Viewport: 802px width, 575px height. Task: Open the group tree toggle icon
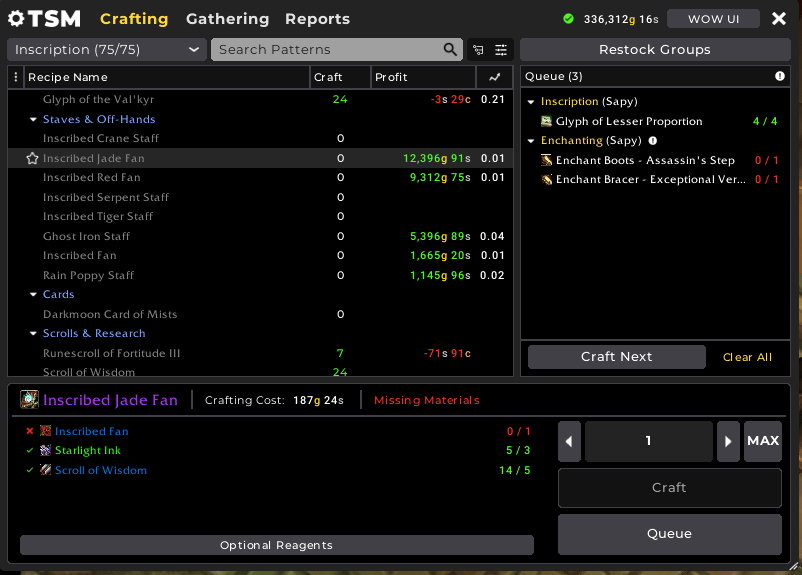point(478,50)
